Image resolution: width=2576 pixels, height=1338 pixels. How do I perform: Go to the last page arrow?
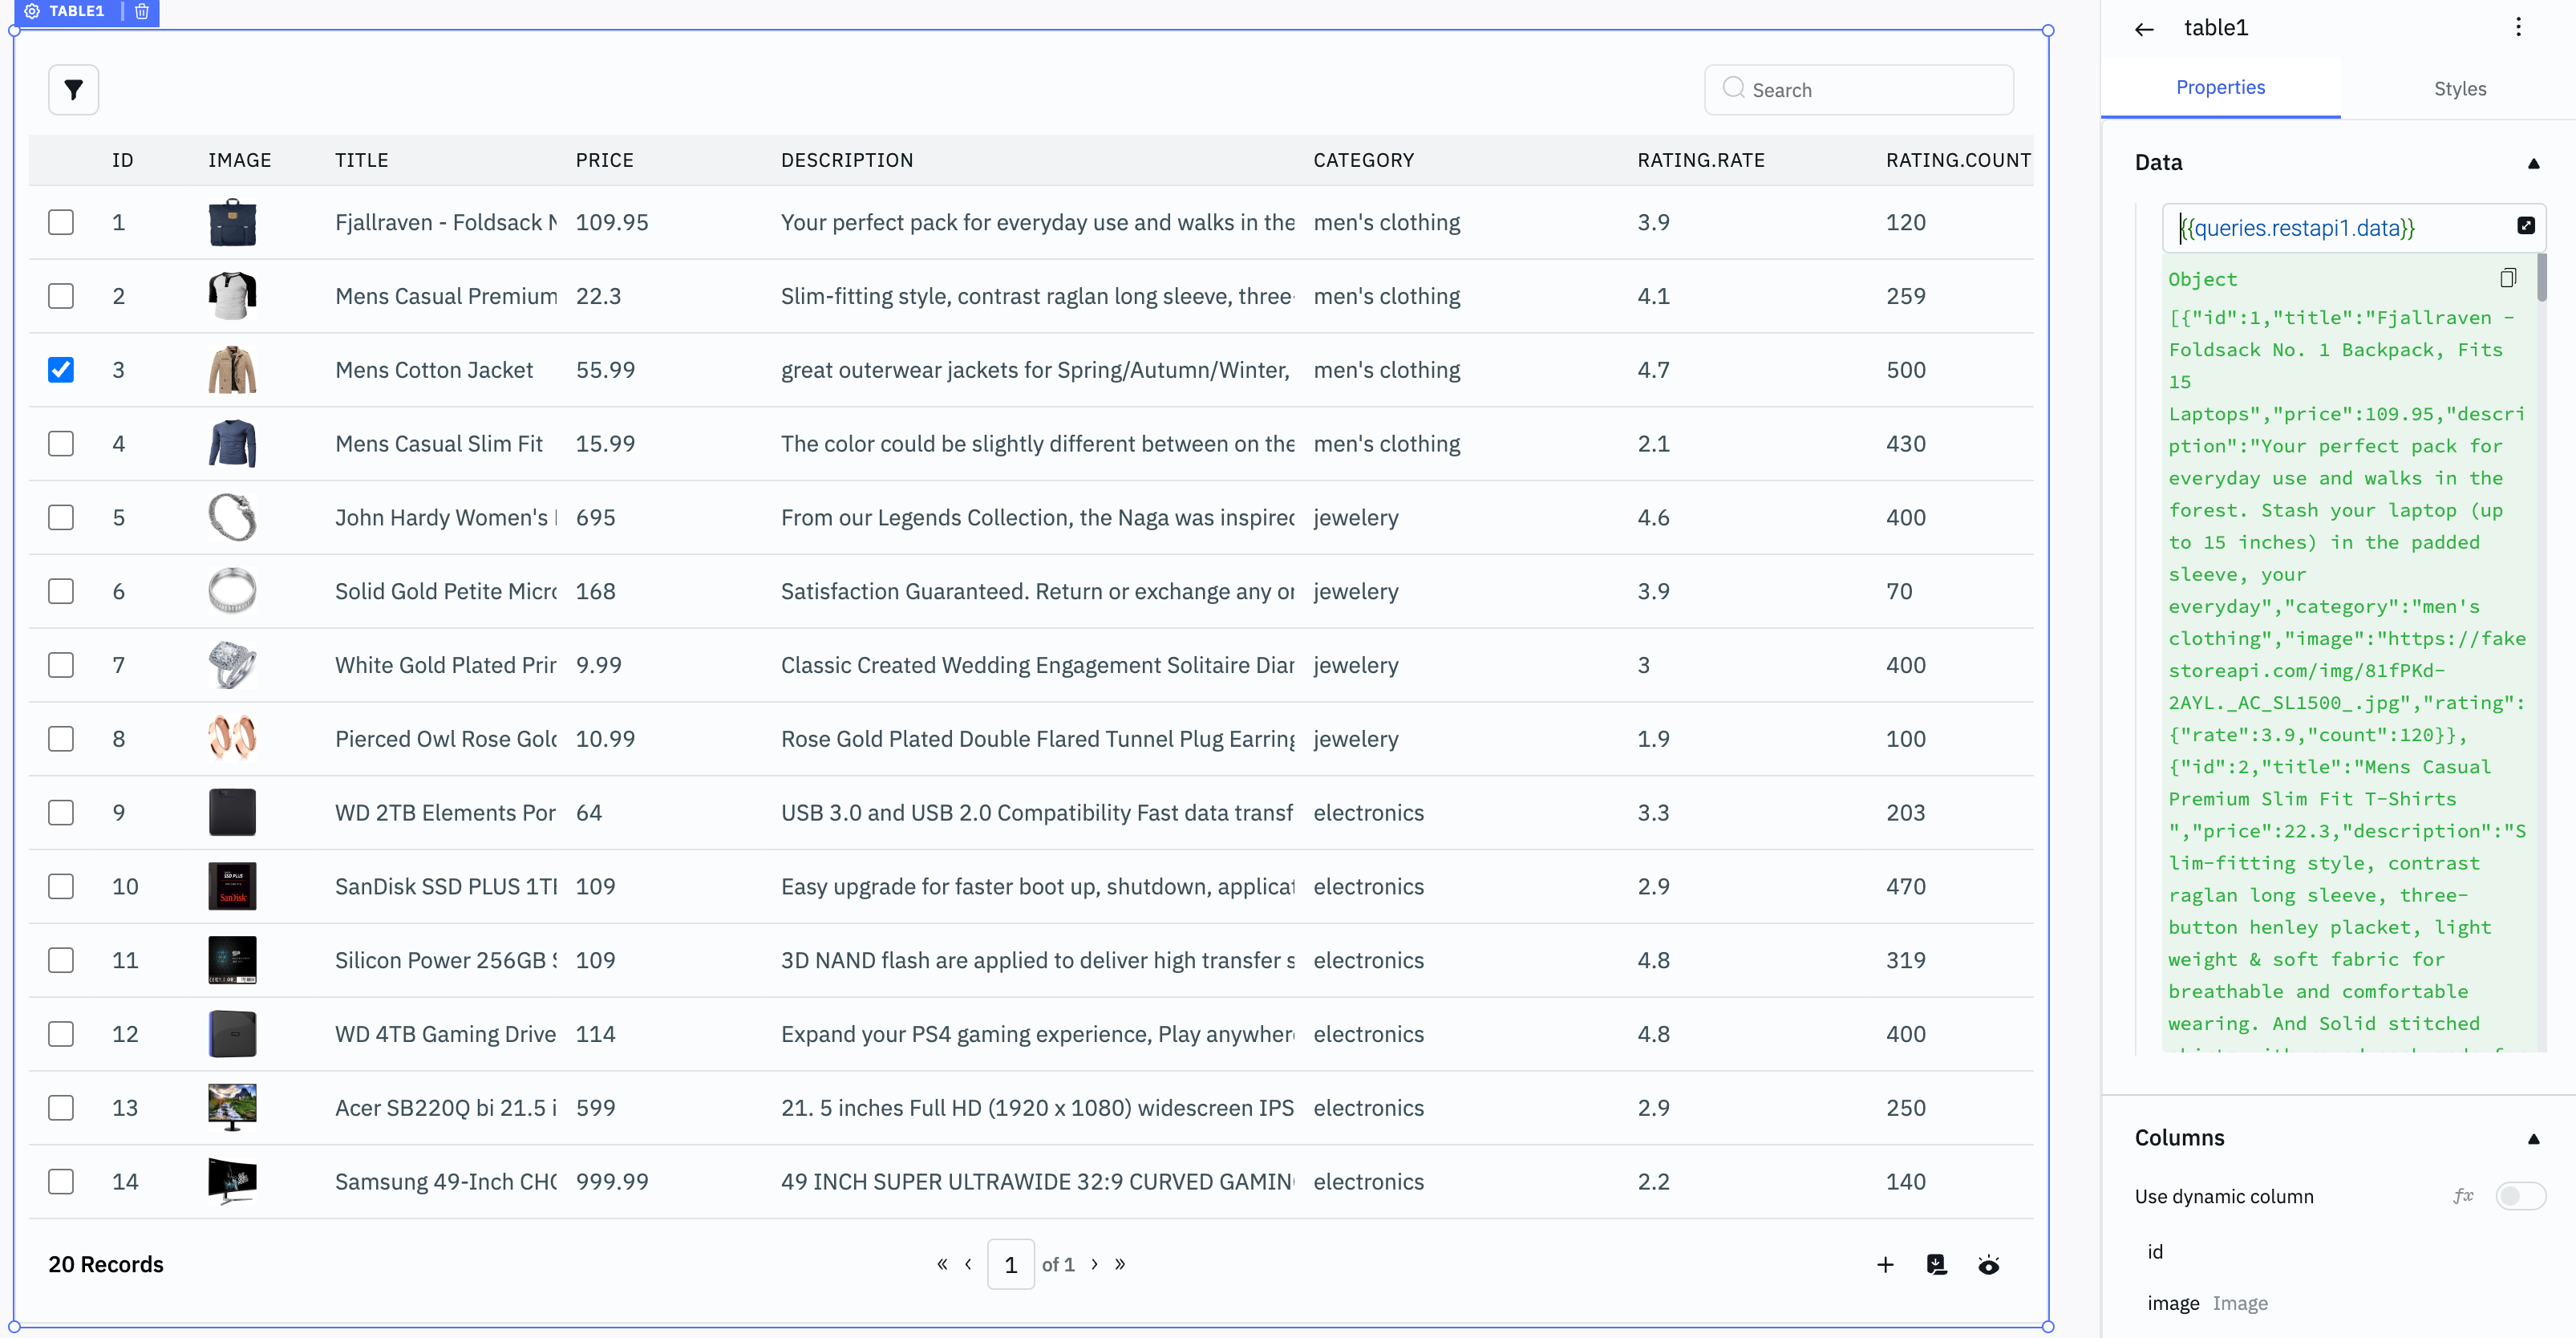click(1120, 1264)
